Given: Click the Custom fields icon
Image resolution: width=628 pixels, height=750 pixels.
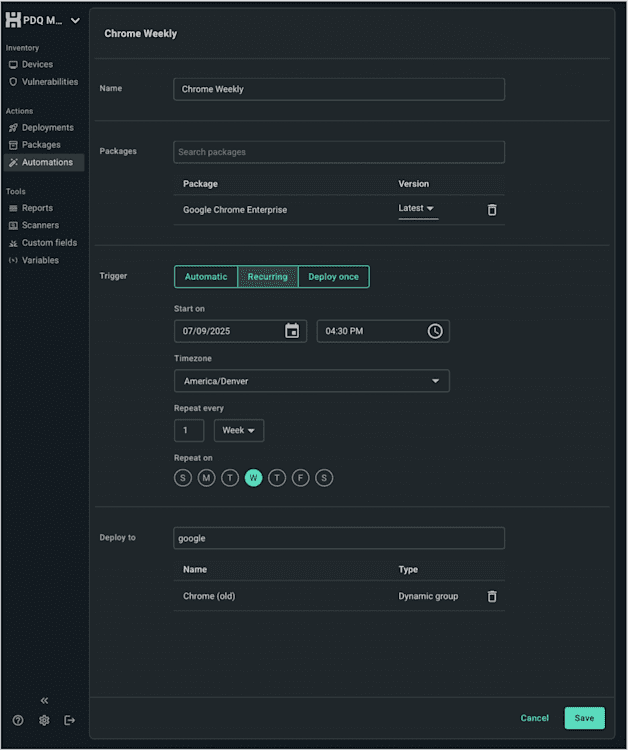Looking at the screenshot, I should click(13, 243).
